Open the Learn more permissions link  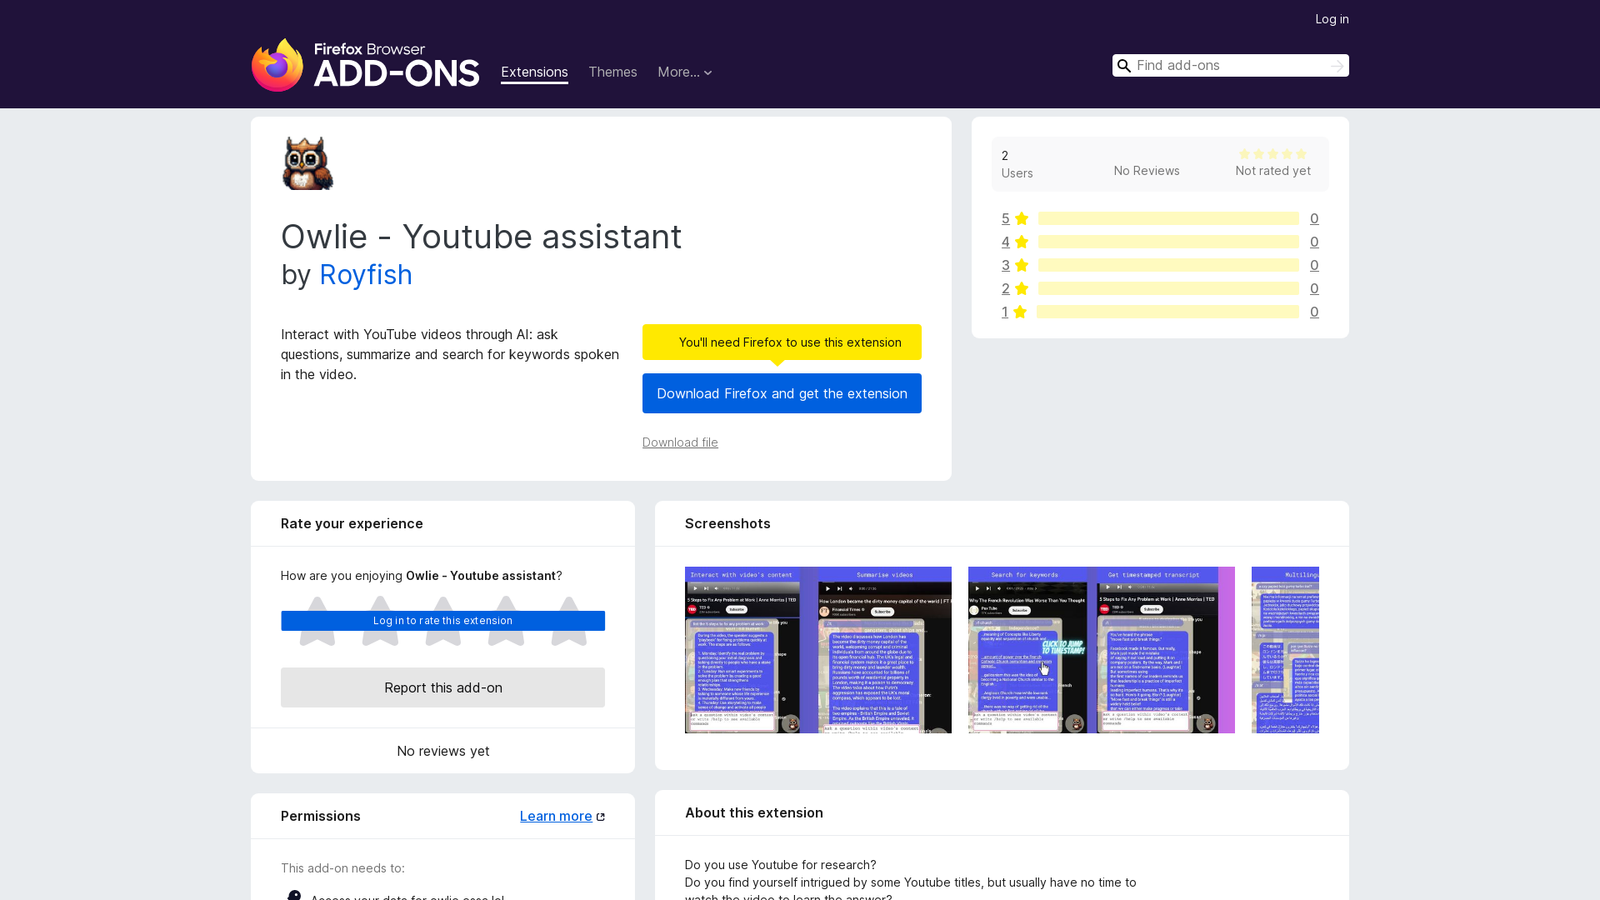coord(556,816)
